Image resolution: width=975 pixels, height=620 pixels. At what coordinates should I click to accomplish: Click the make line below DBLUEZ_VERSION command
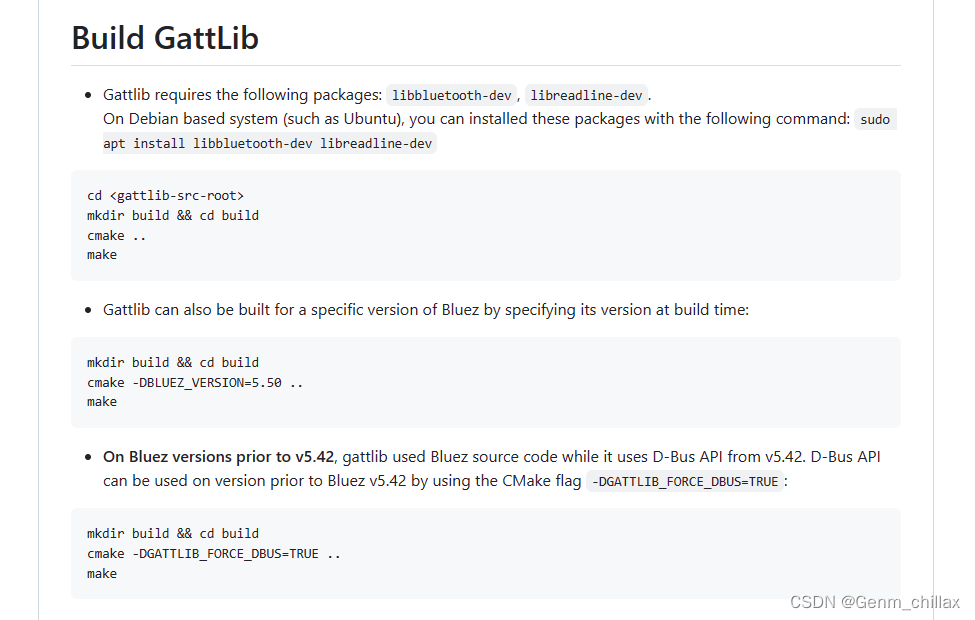pyautogui.click(x=102, y=402)
